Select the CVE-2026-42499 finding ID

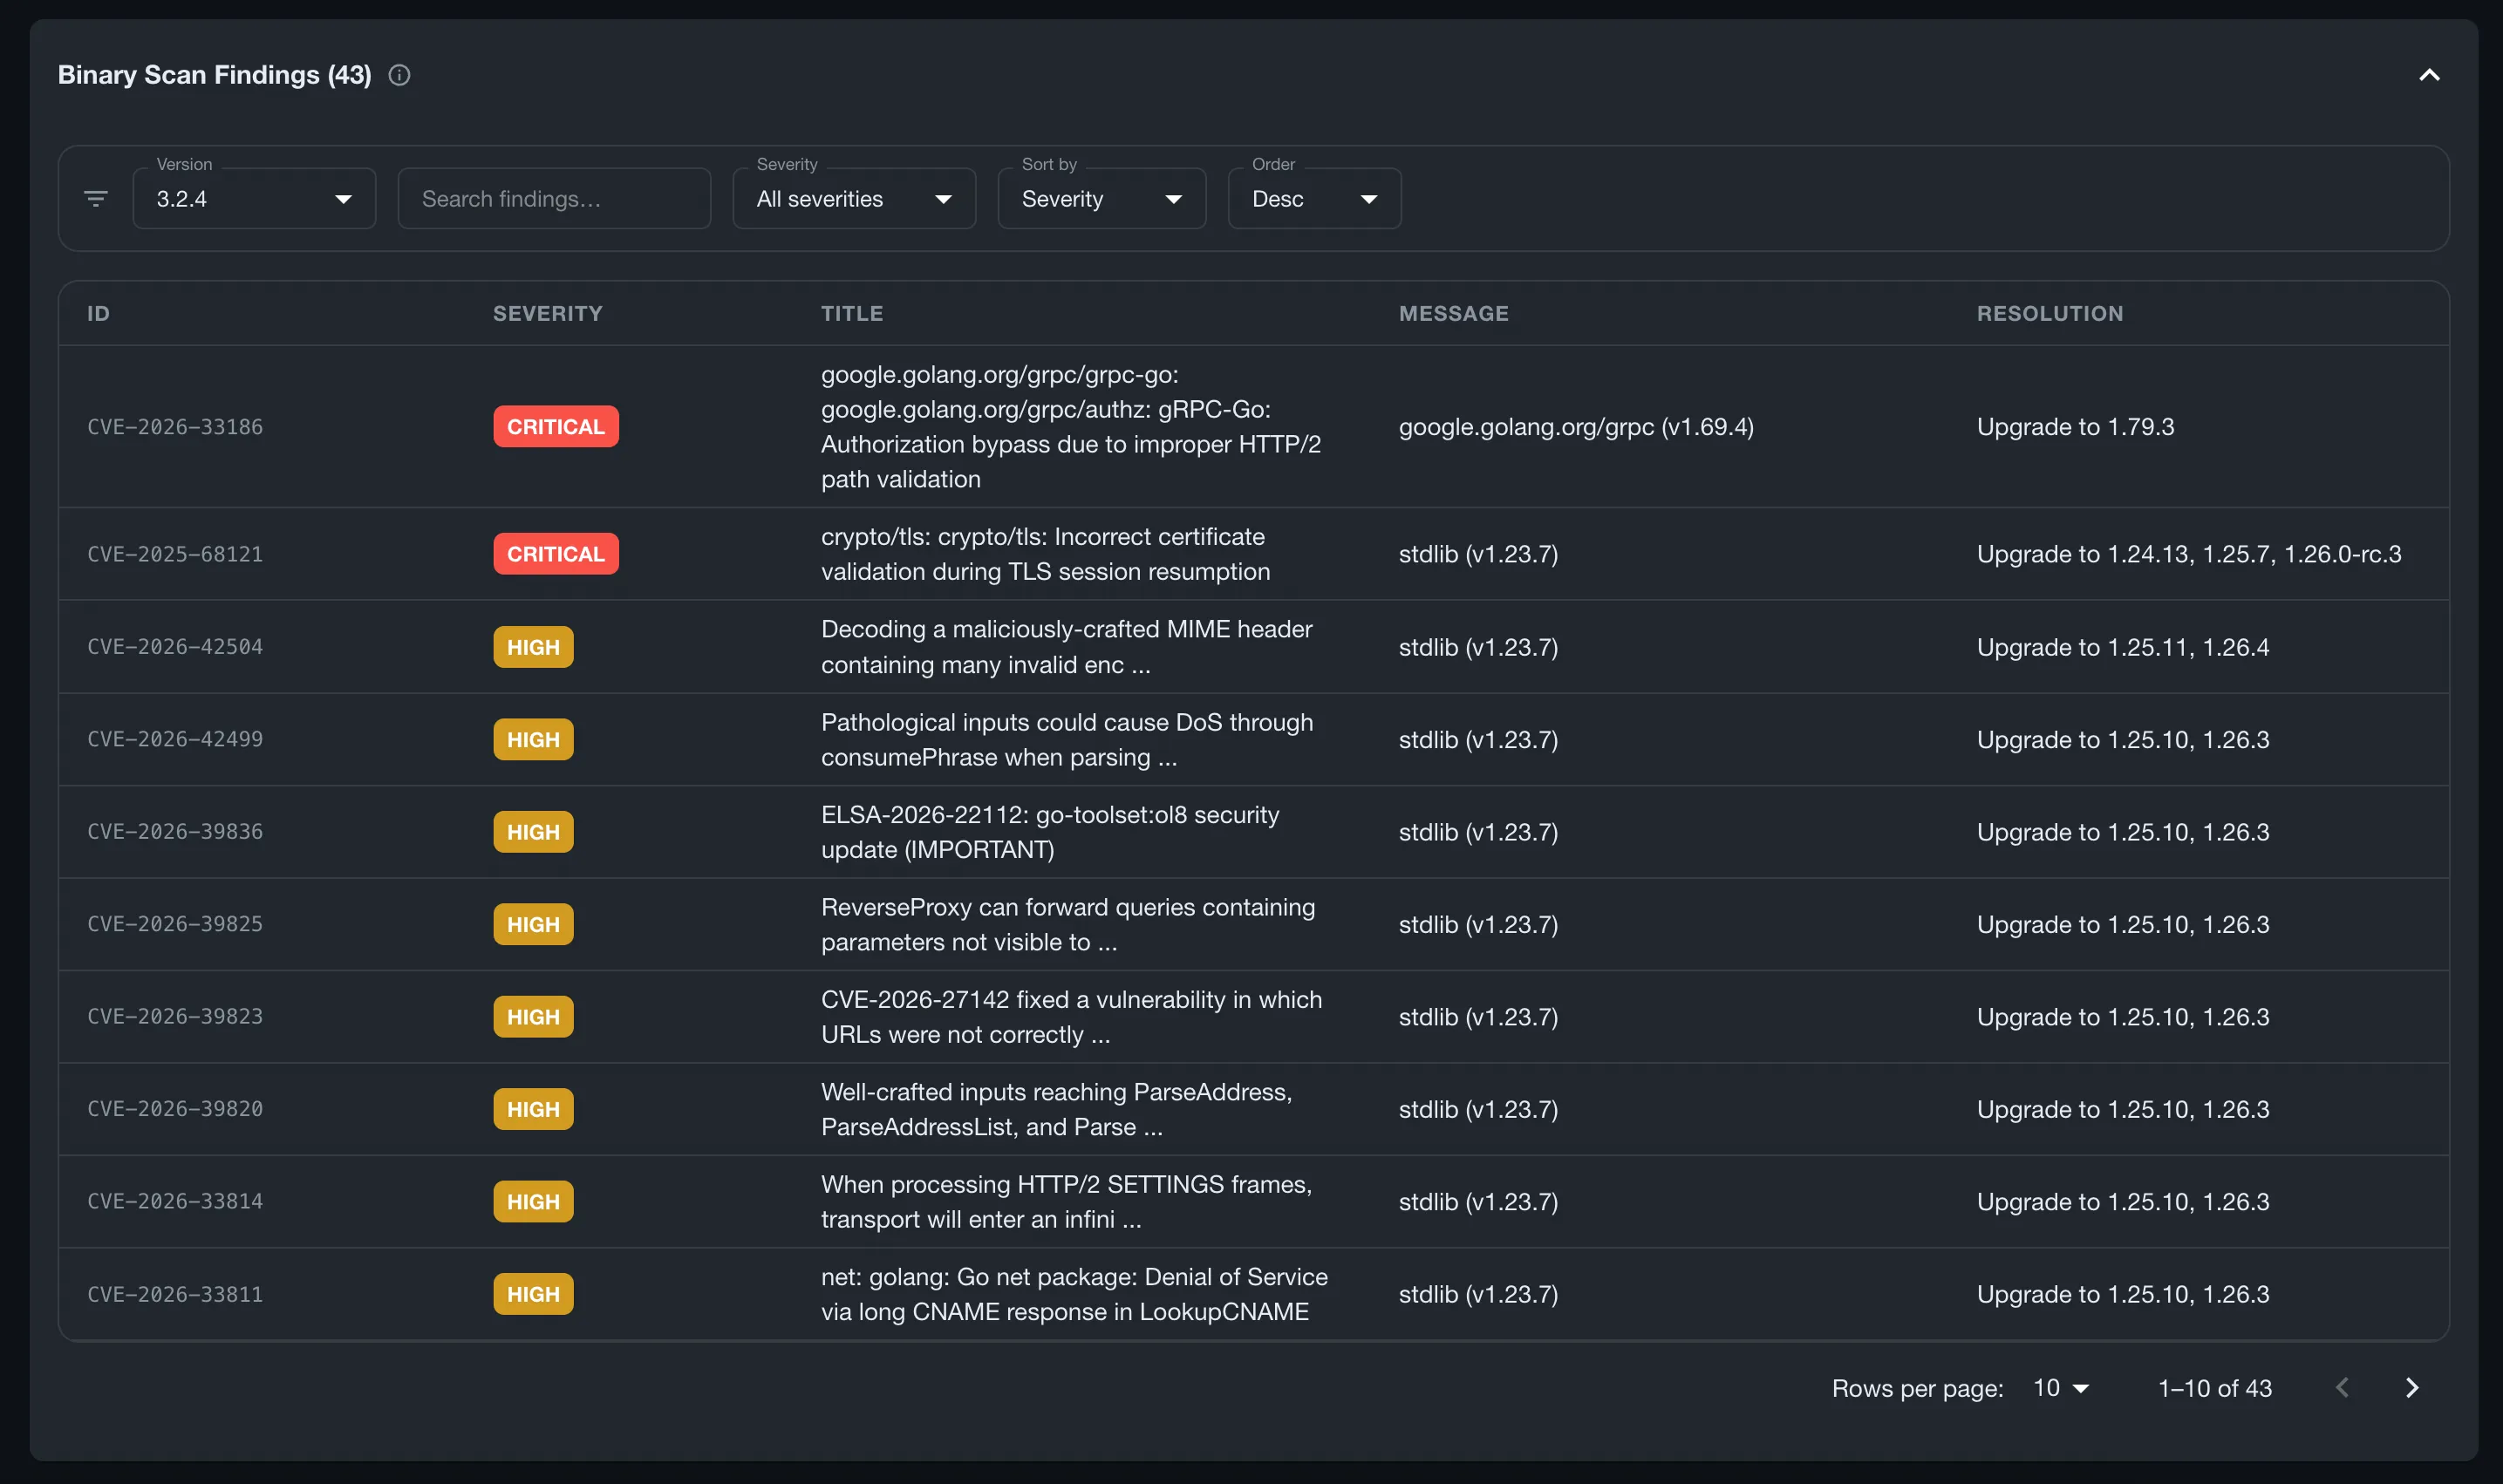175,739
